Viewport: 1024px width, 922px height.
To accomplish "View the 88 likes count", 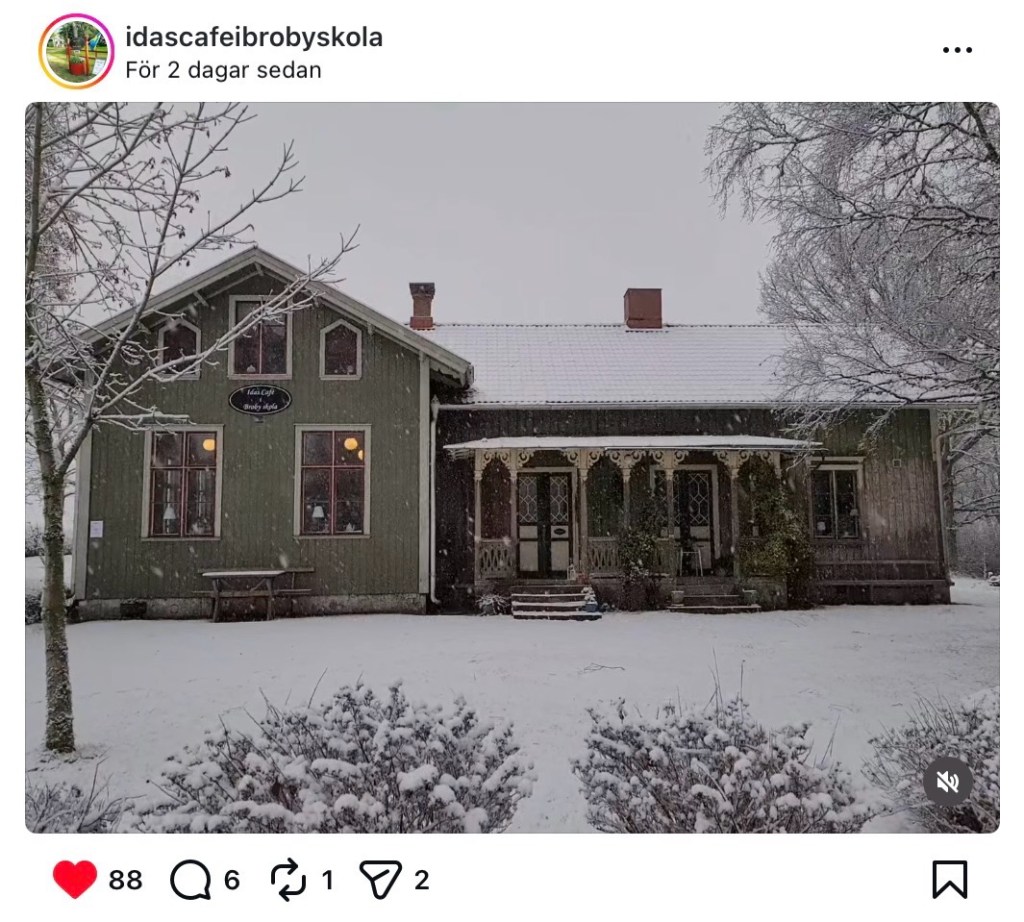I will point(125,880).
